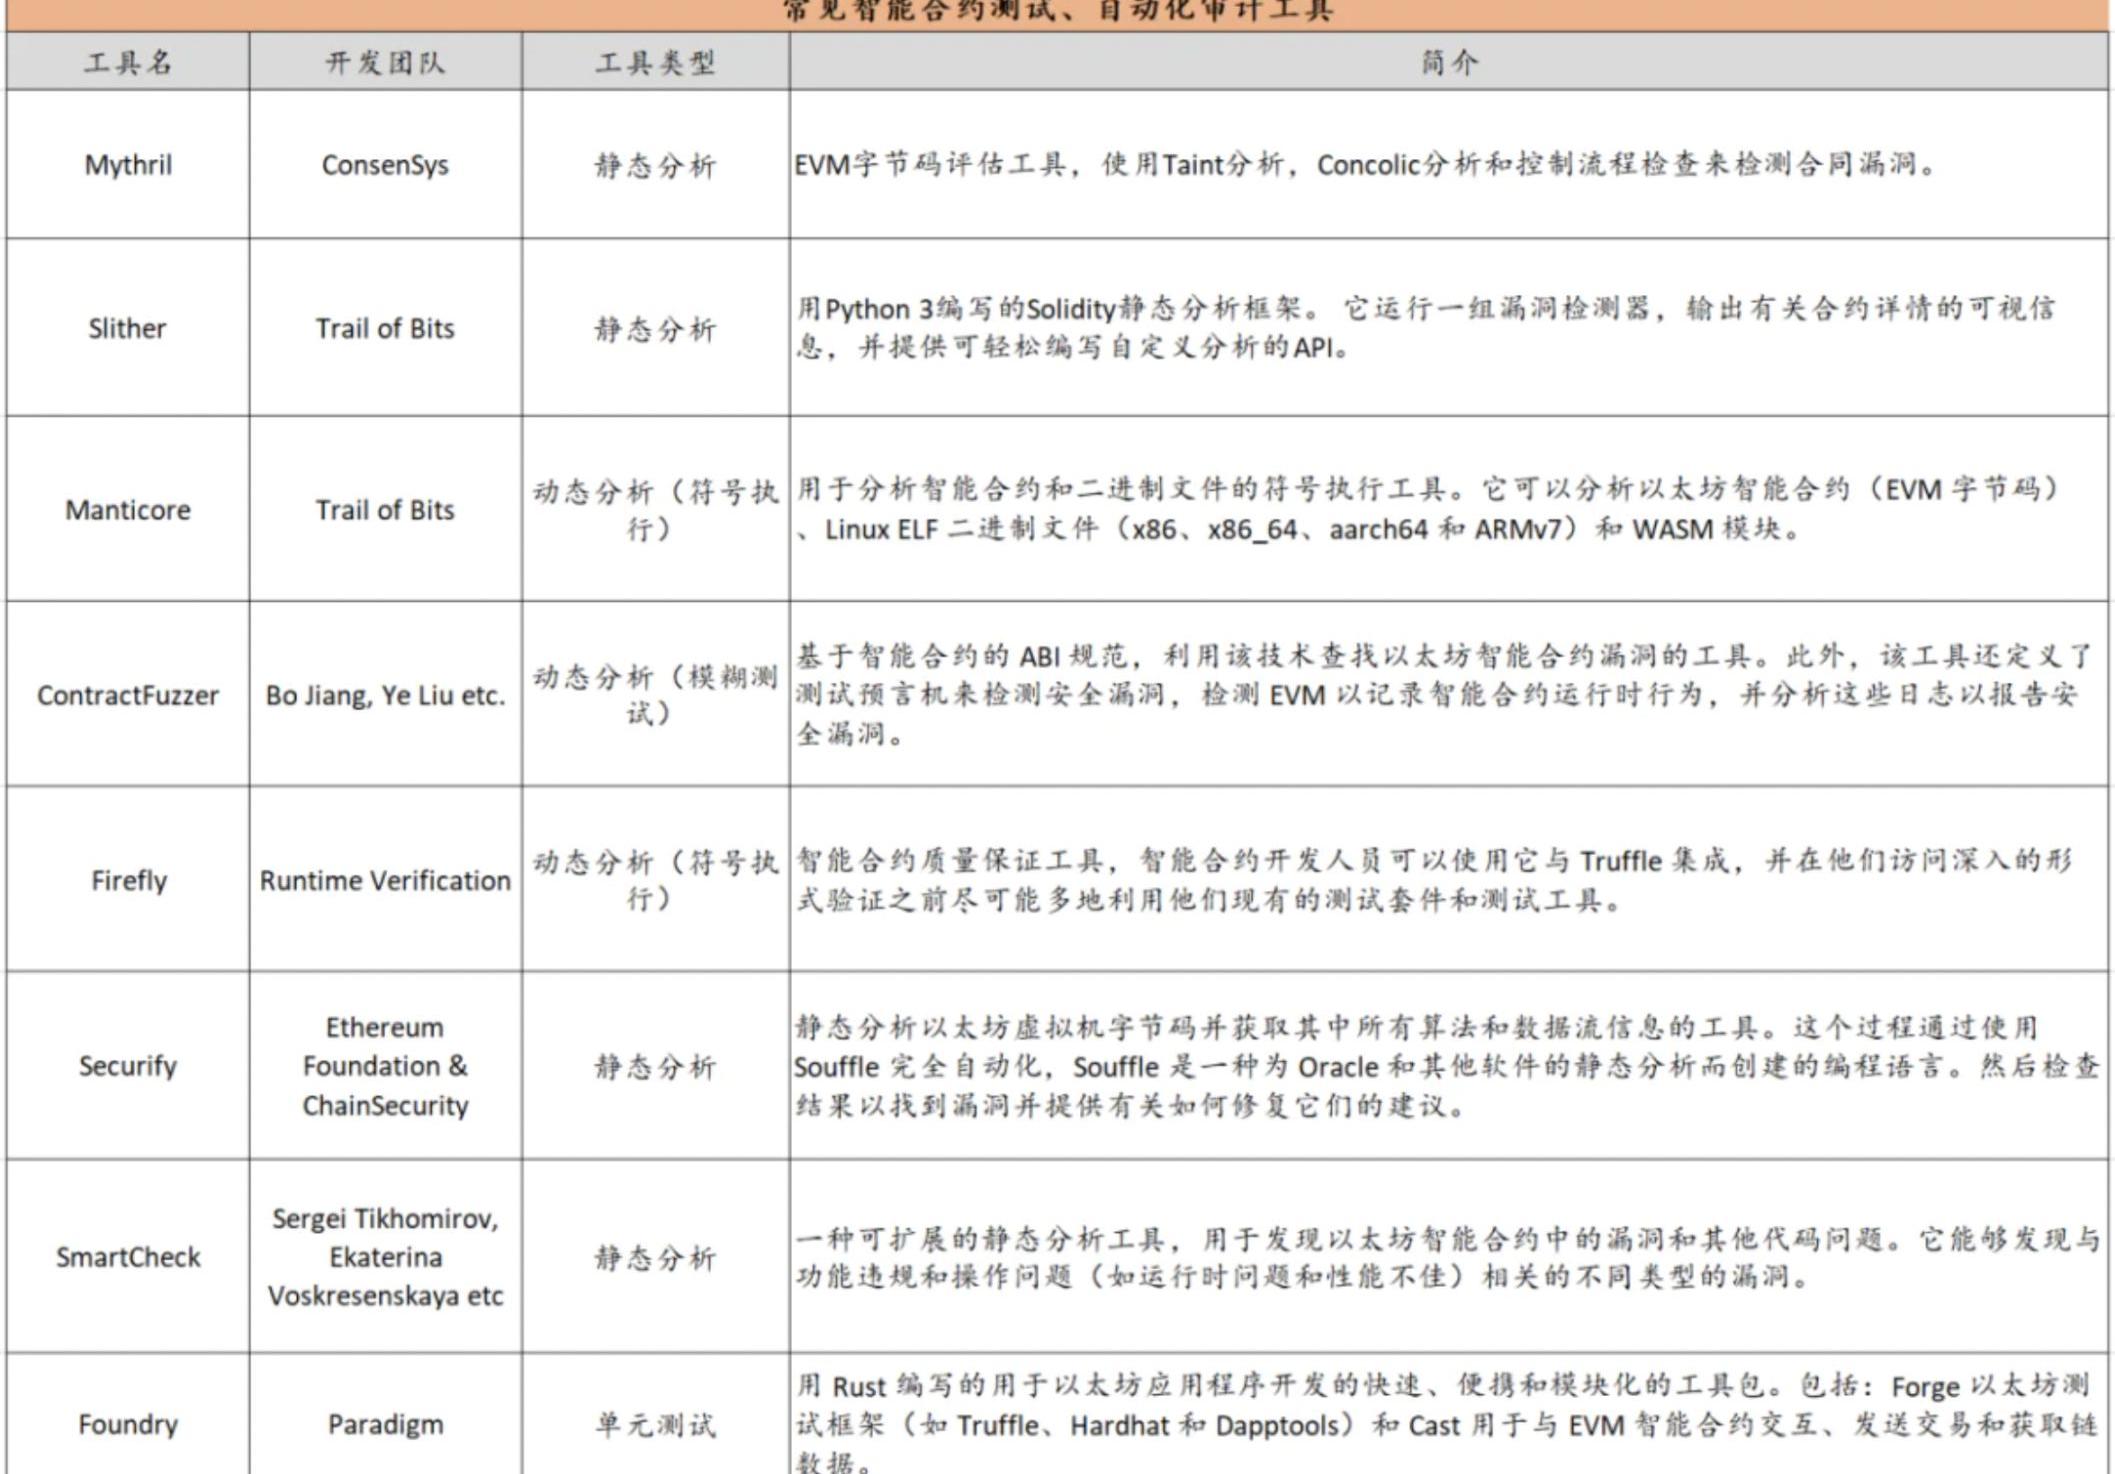Select the Foundry tool name cell
The image size is (2115, 1474).
128,1424
